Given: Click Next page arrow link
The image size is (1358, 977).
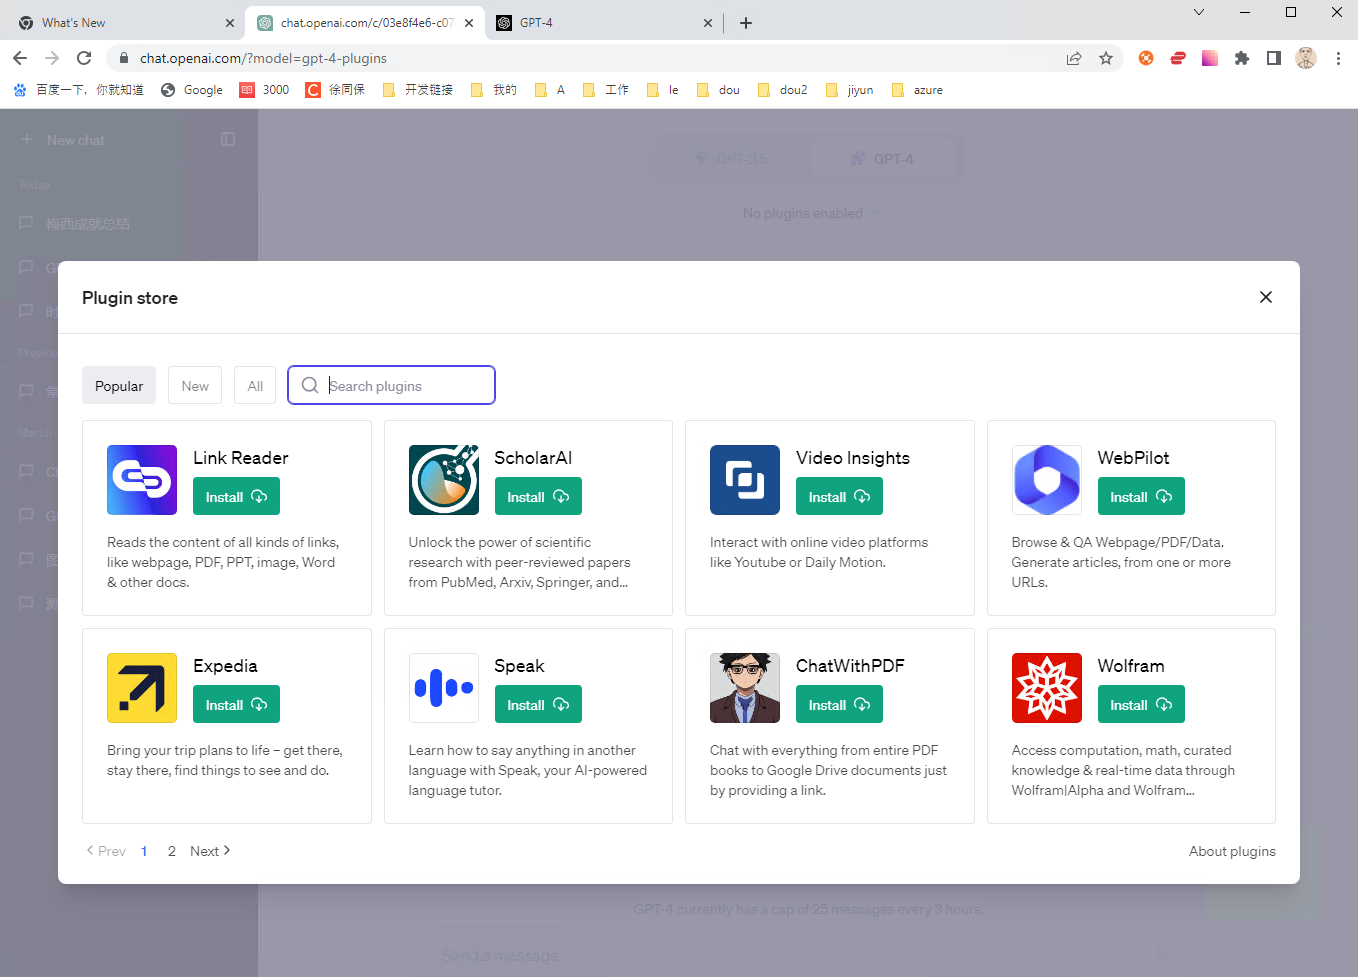Looking at the screenshot, I should (x=210, y=851).
